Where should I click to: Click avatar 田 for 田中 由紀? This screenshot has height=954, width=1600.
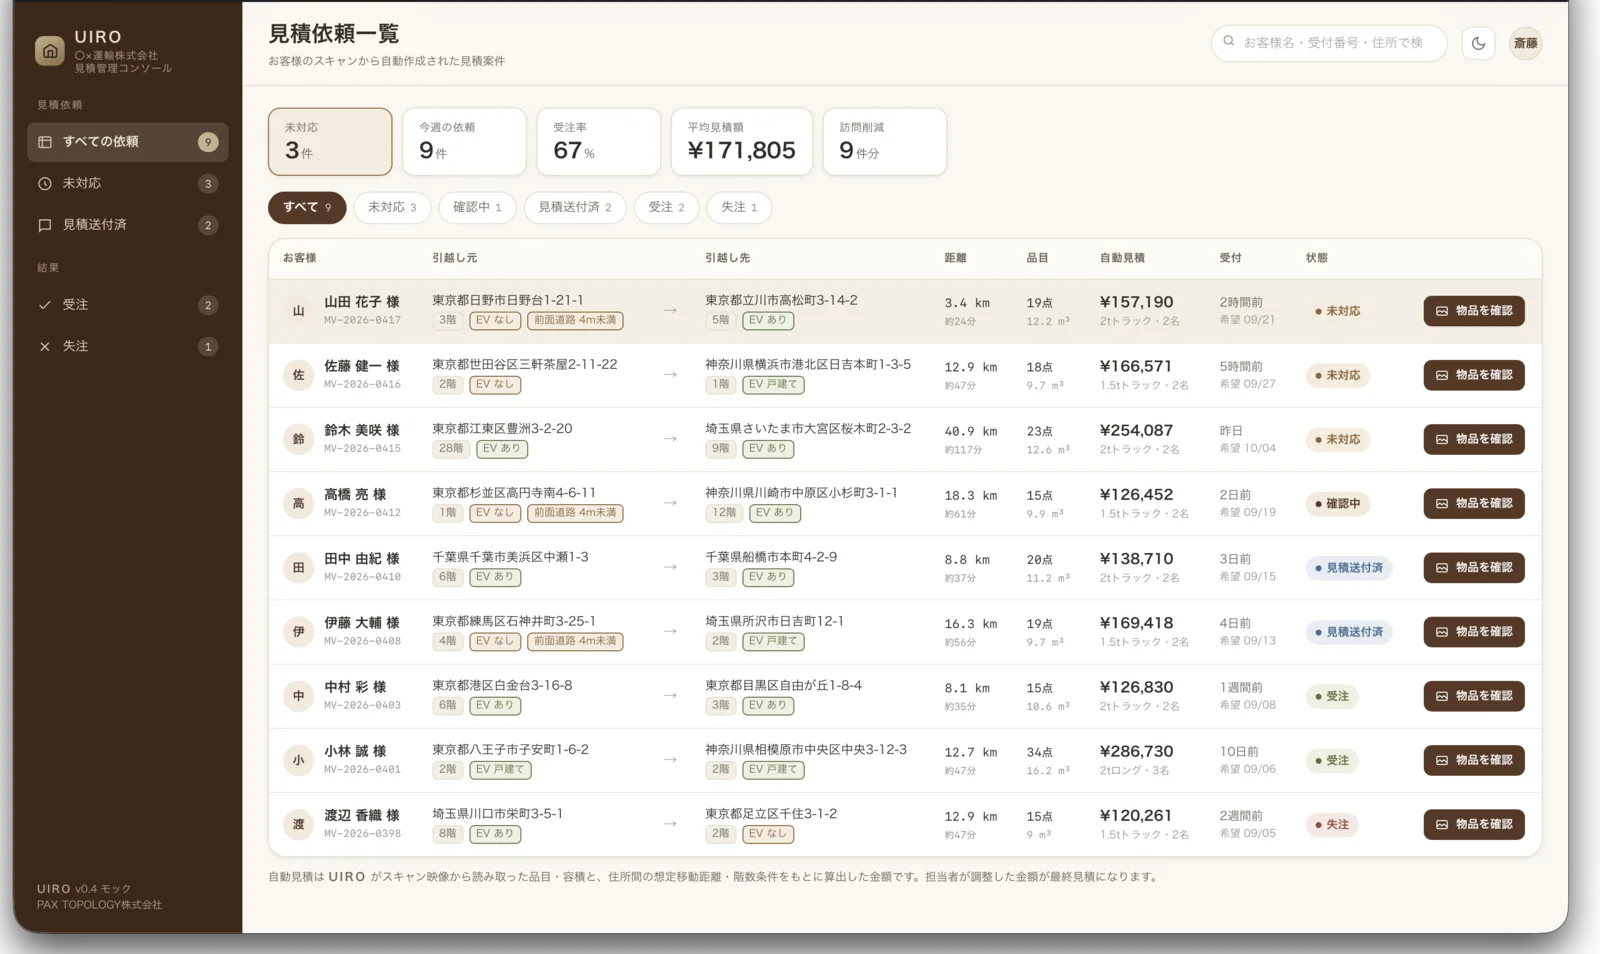(298, 568)
